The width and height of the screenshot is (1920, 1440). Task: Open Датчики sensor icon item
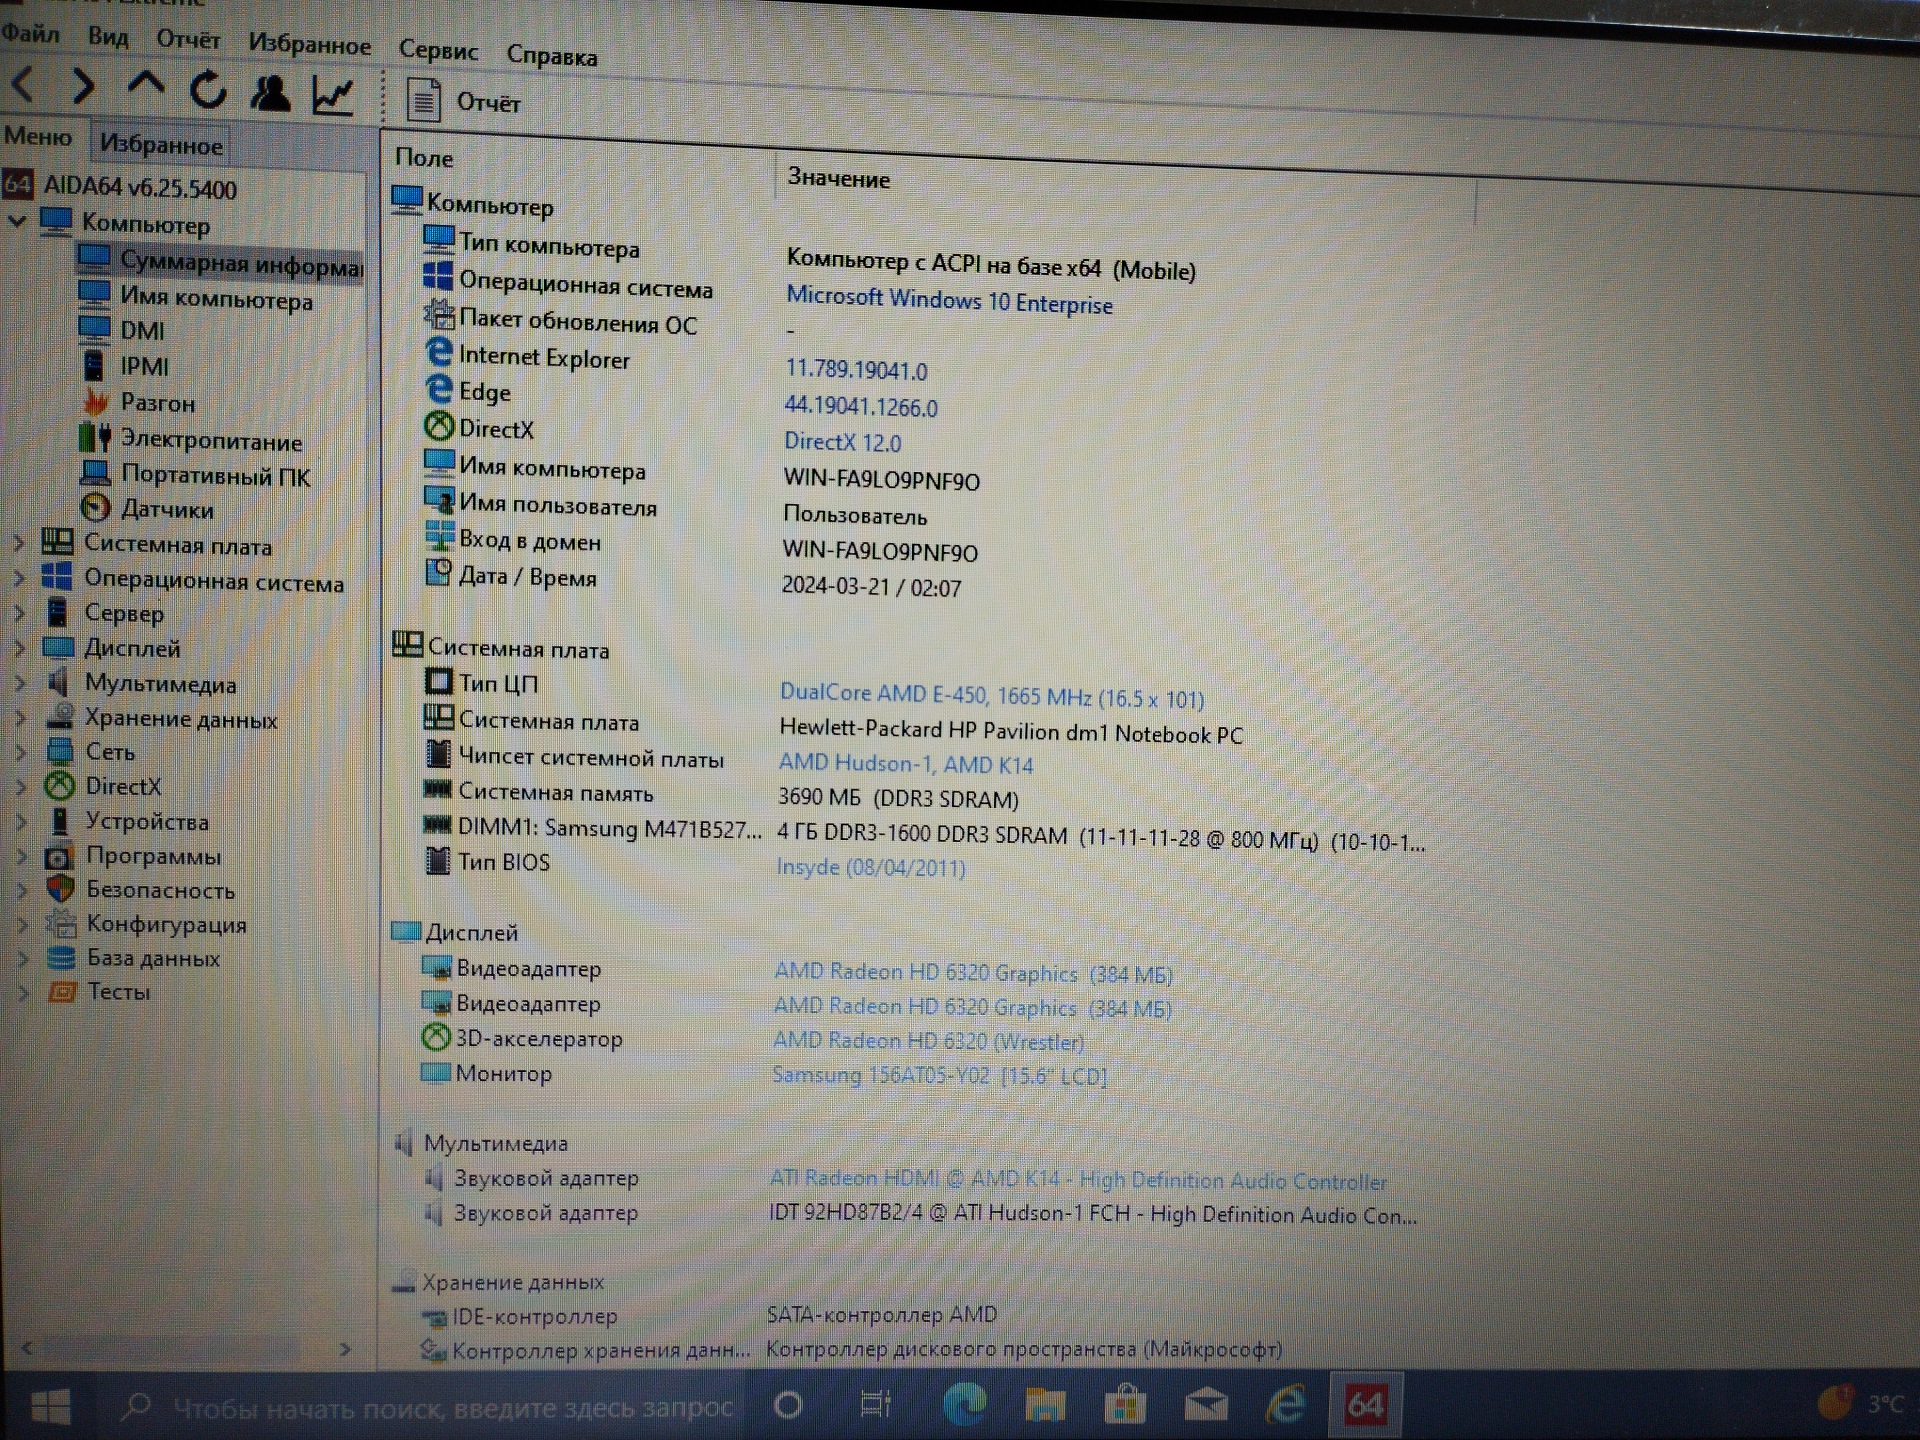[96, 508]
